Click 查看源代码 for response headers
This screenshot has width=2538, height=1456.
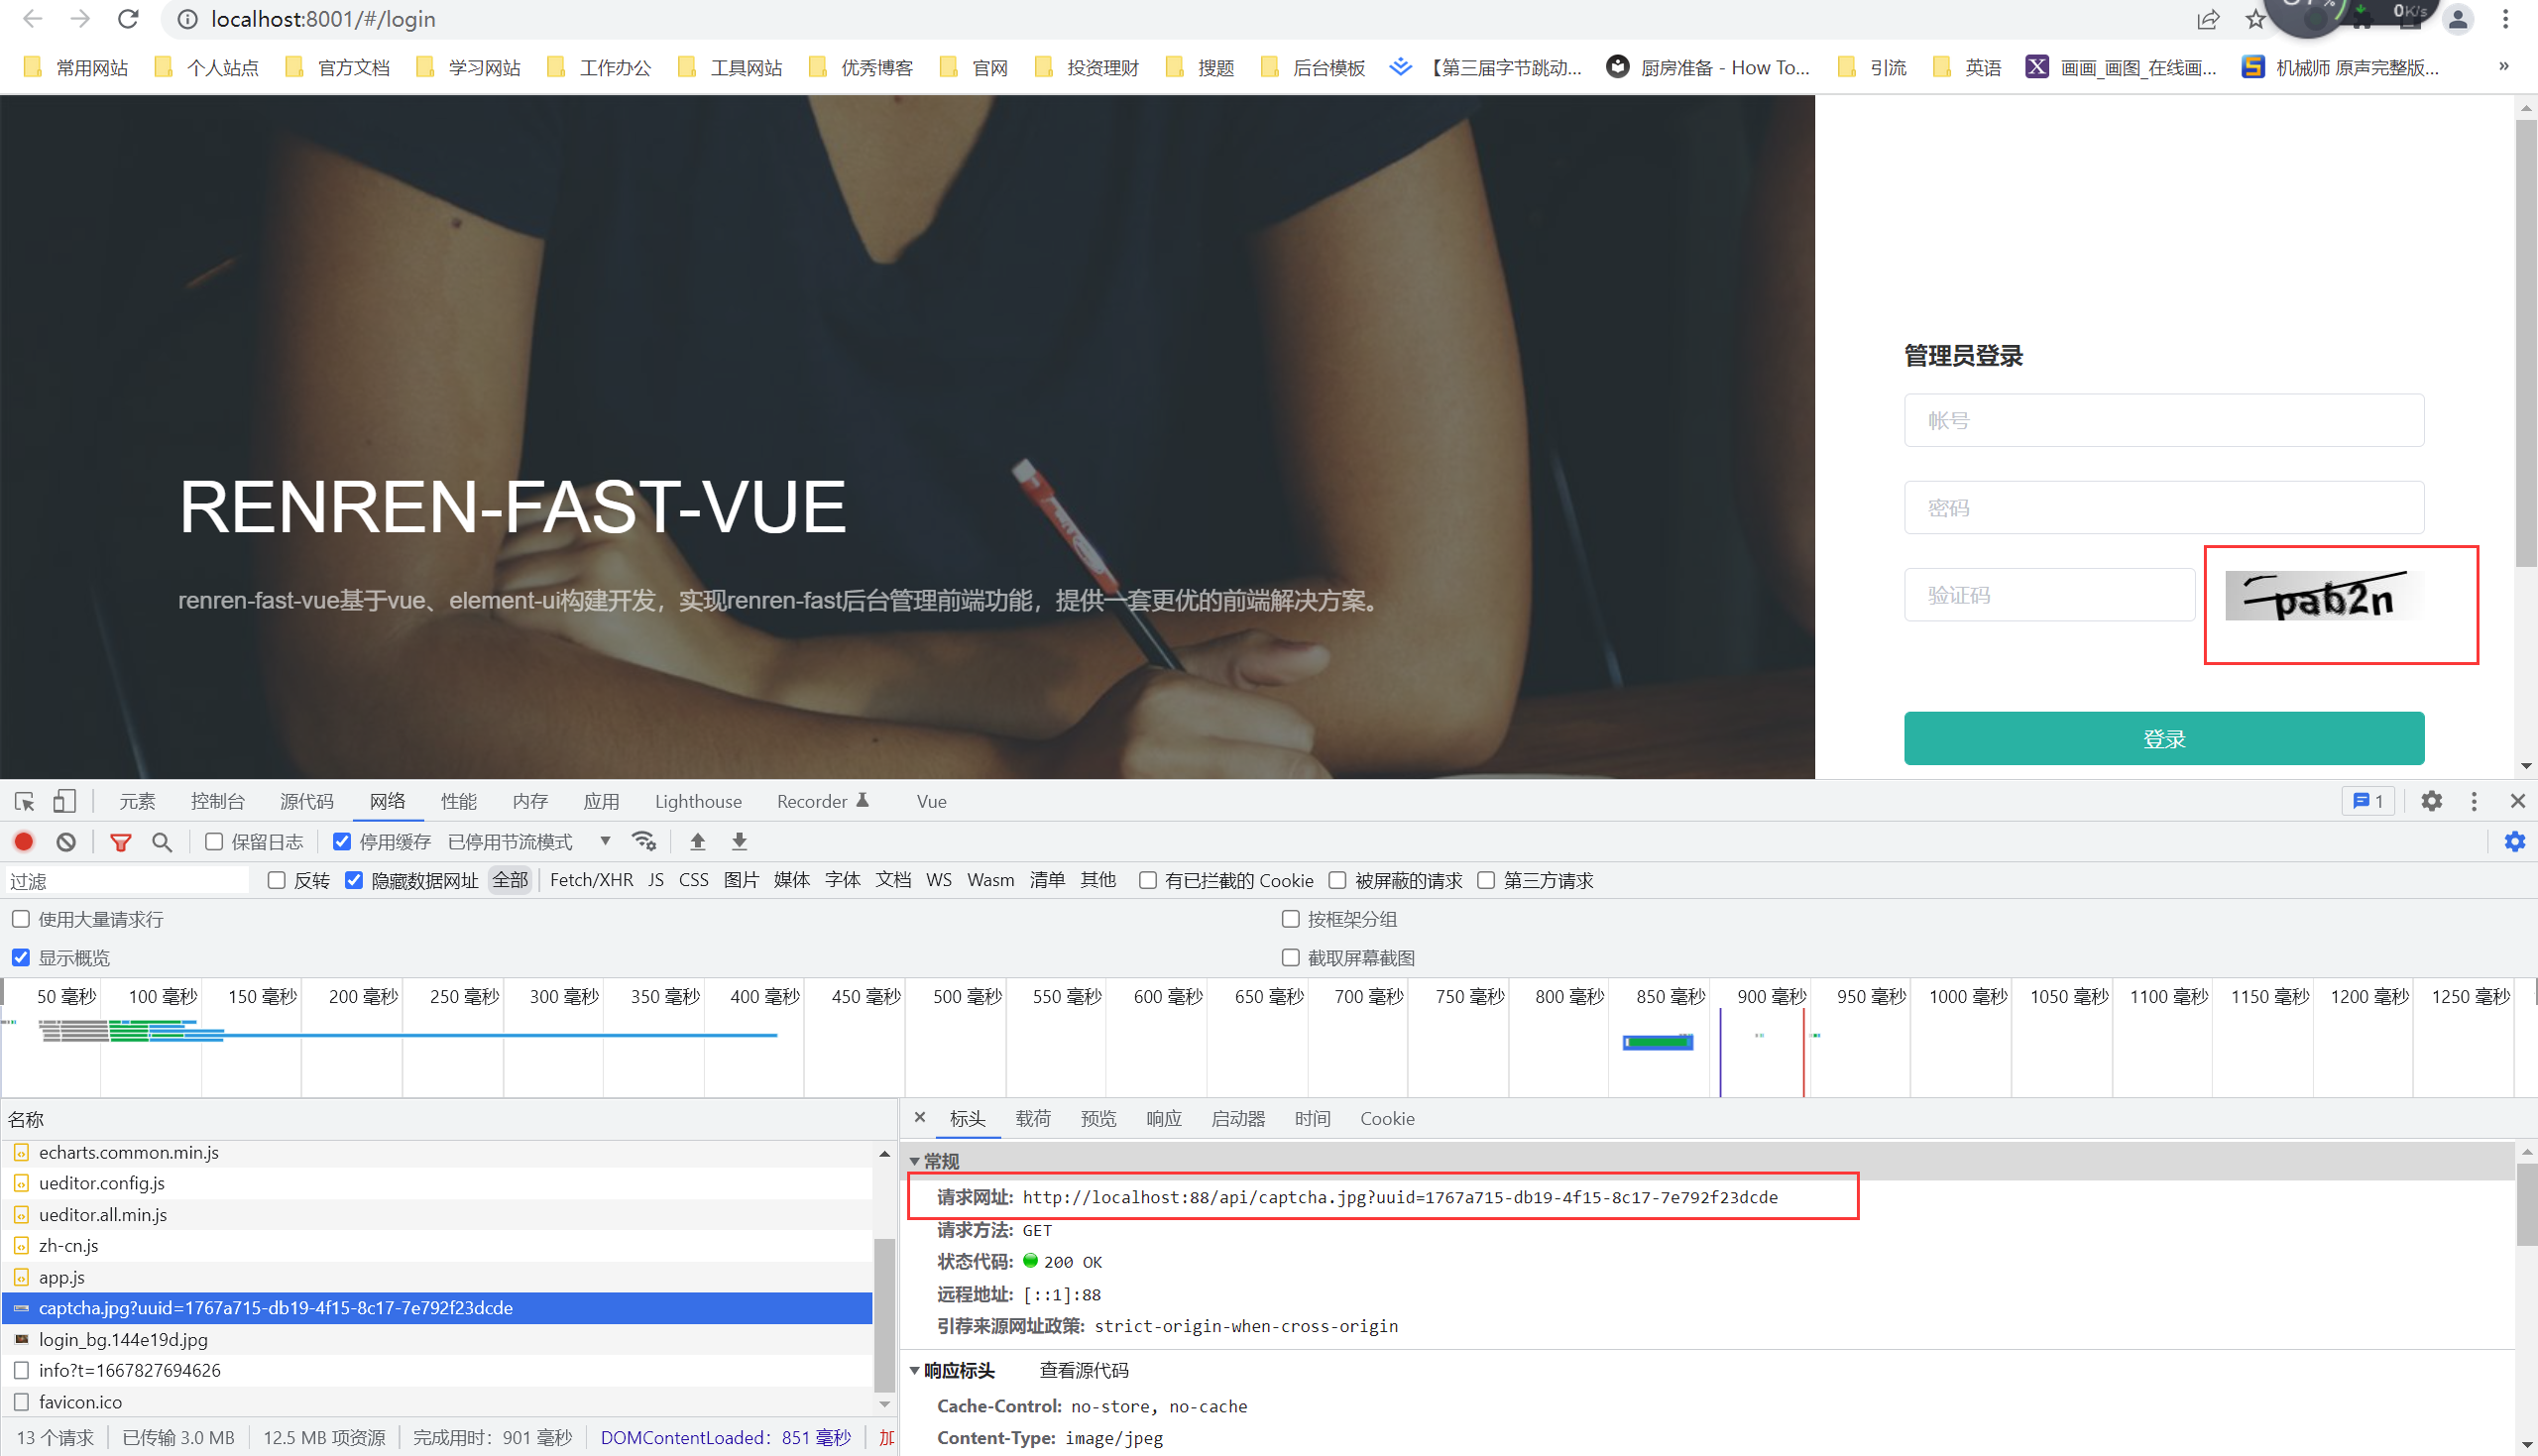click(1084, 1370)
